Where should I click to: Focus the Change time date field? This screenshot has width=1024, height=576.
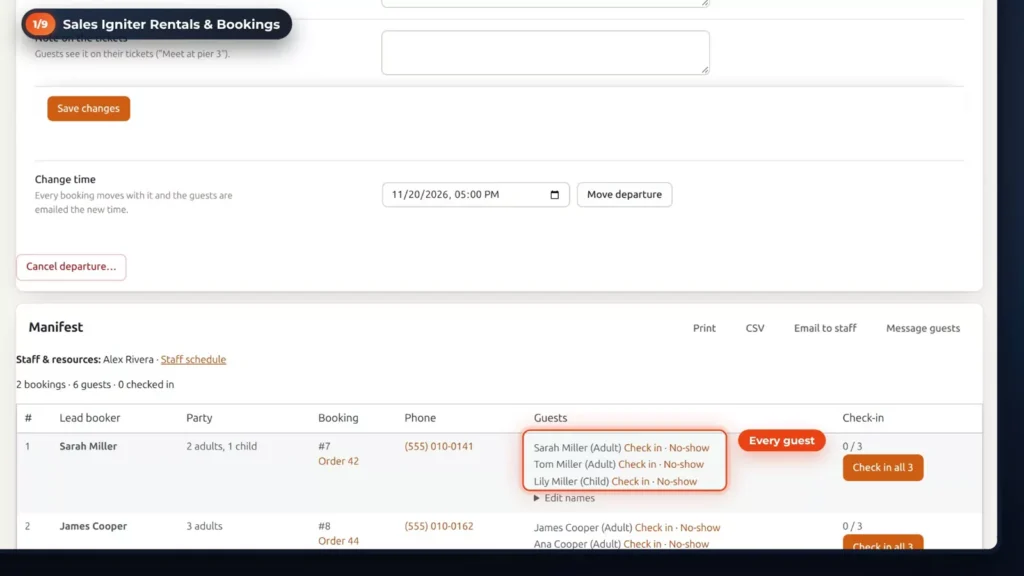[475, 195]
